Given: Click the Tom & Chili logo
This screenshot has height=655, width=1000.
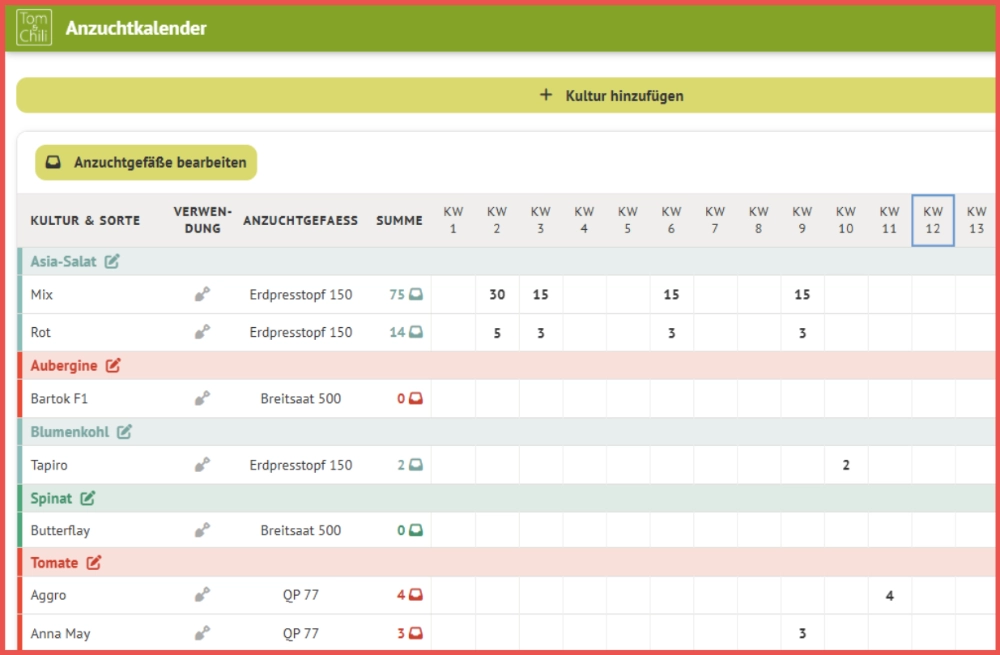Looking at the screenshot, I should click(34, 28).
